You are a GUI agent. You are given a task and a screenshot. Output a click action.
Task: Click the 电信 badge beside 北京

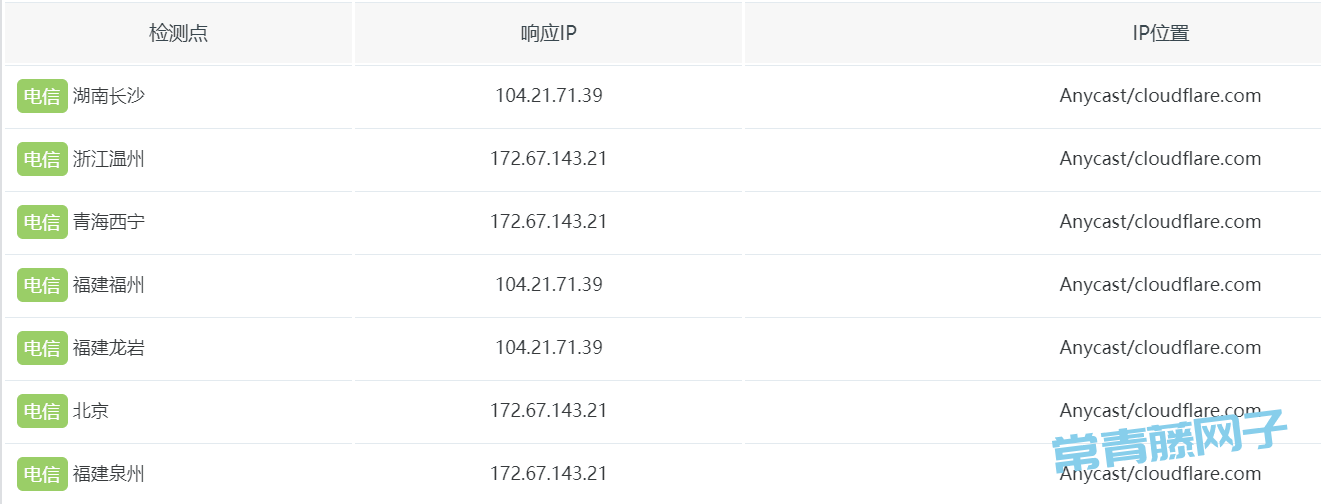coord(42,411)
